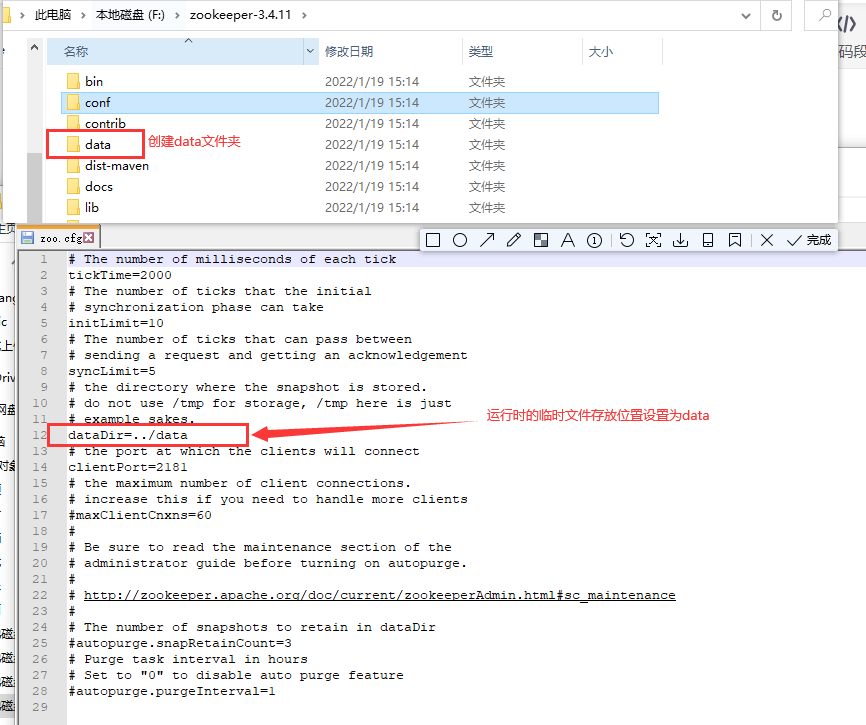Click the Explorer search magnifier icon

[x=825, y=15]
